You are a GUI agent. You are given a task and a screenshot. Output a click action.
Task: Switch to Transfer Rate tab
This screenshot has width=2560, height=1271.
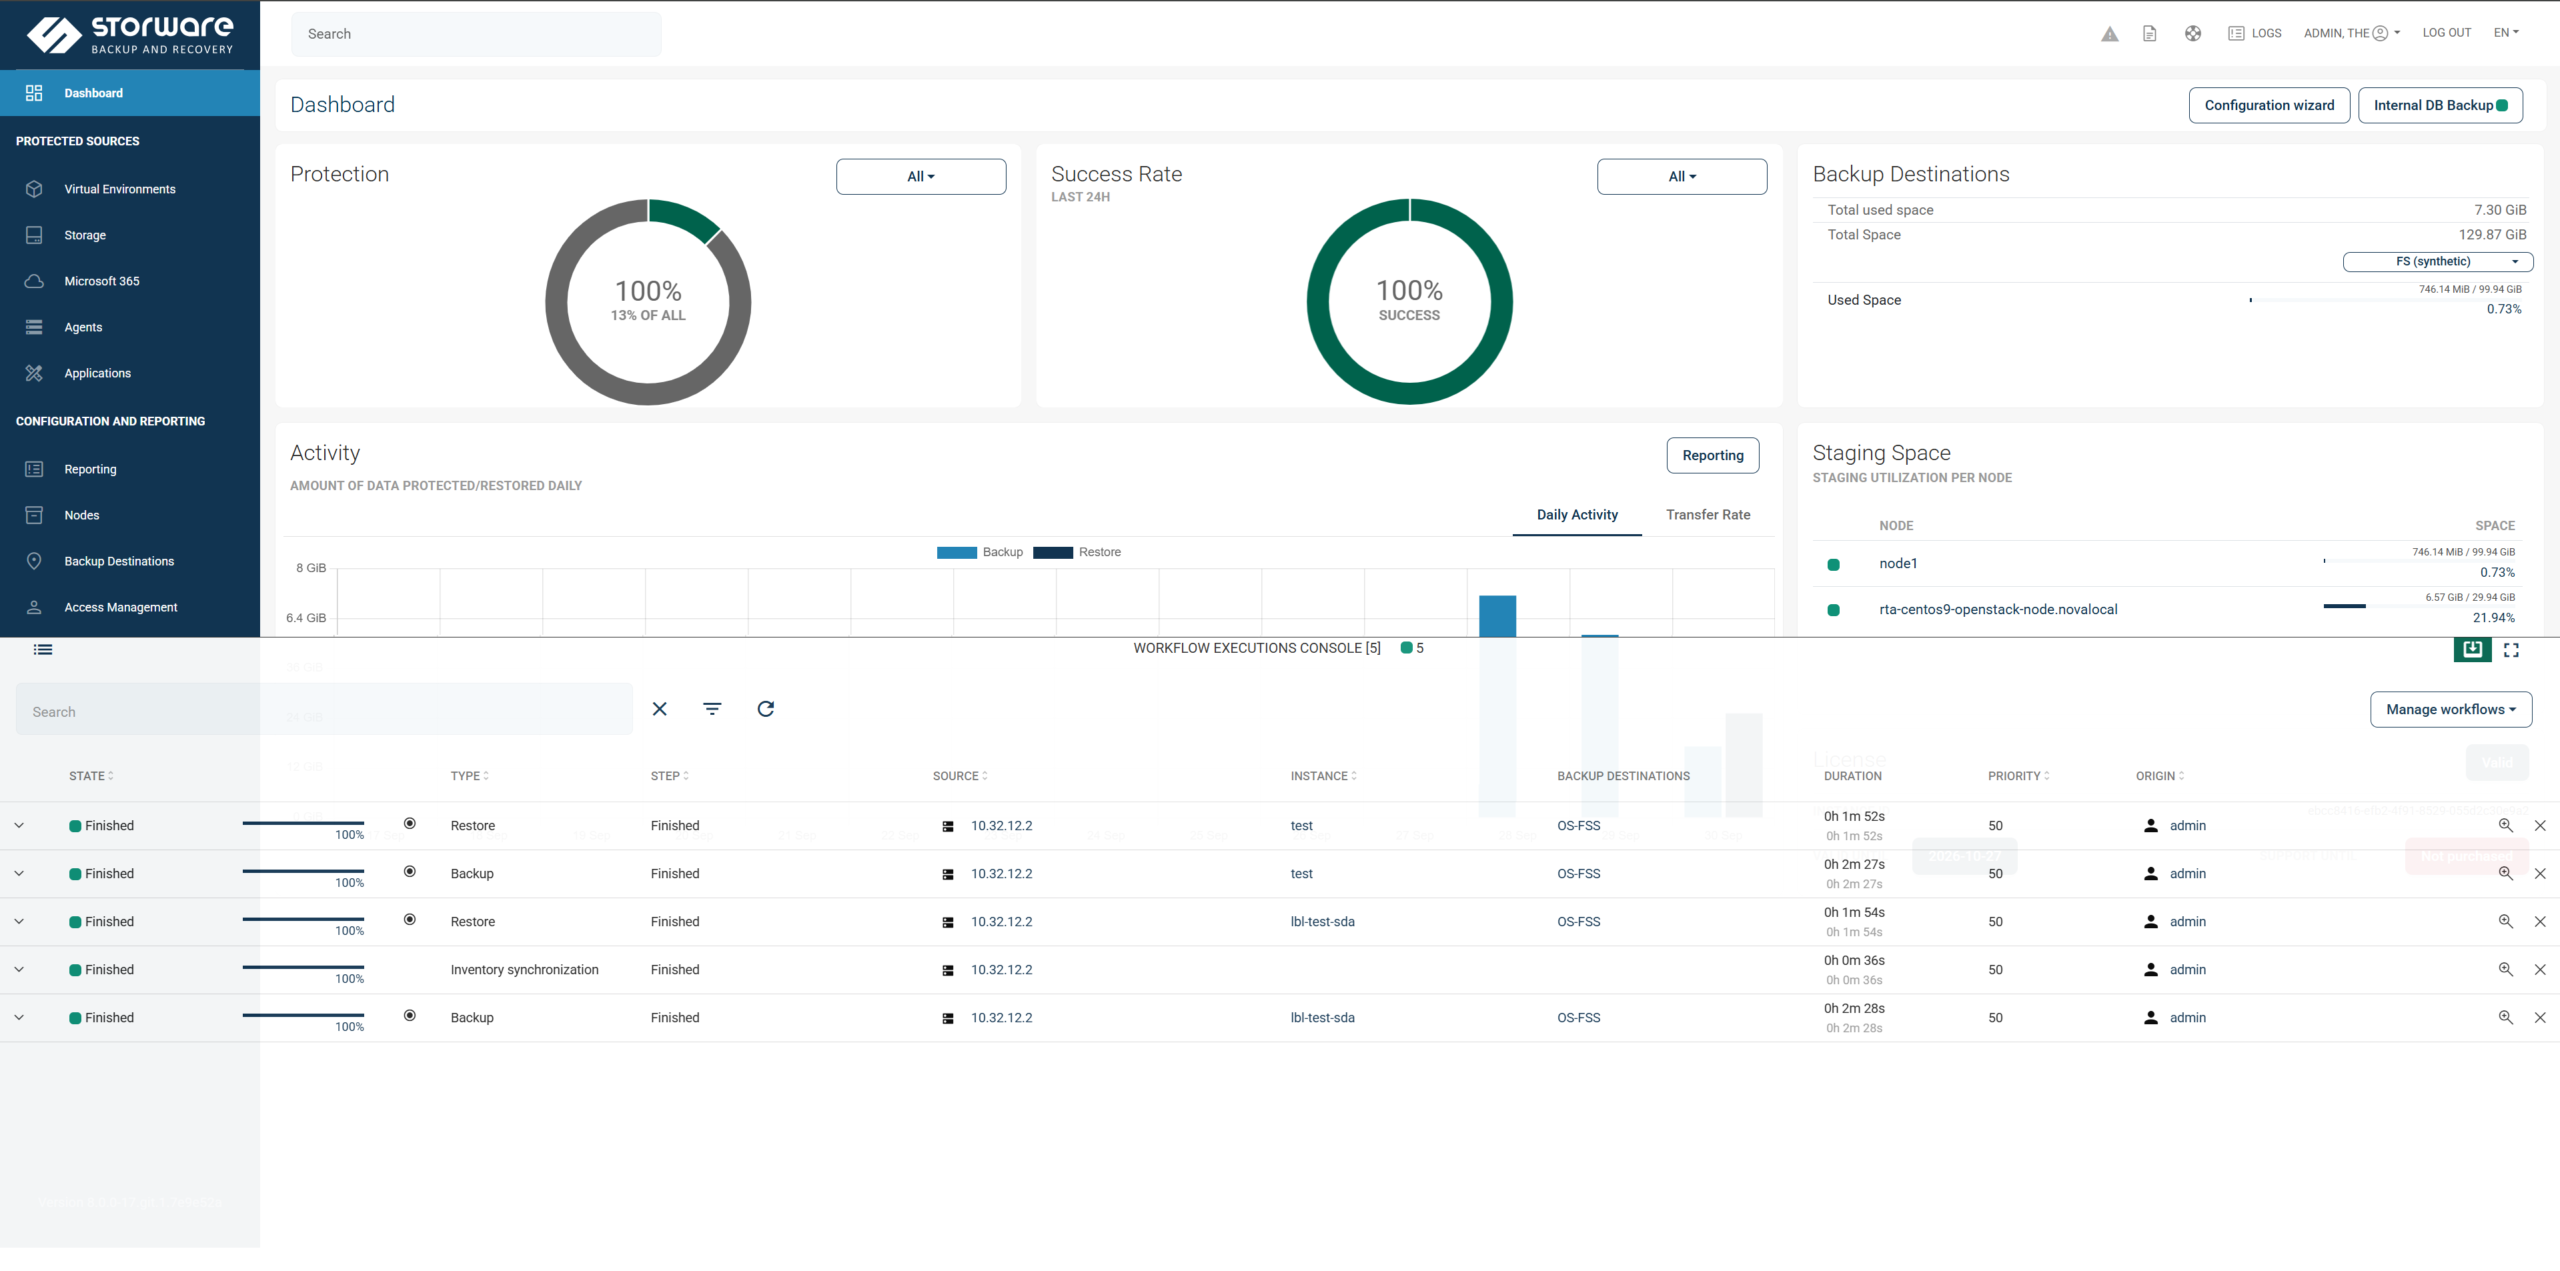pyautogui.click(x=1708, y=515)
